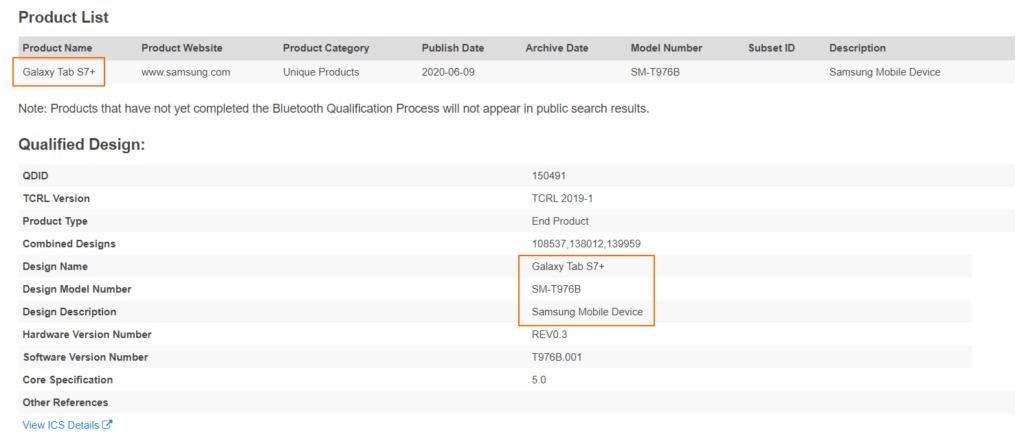This screenshot has width=1024, height=439.
Task: Click www.samsung.com in the product row
Action: click(x=186, y=72)
